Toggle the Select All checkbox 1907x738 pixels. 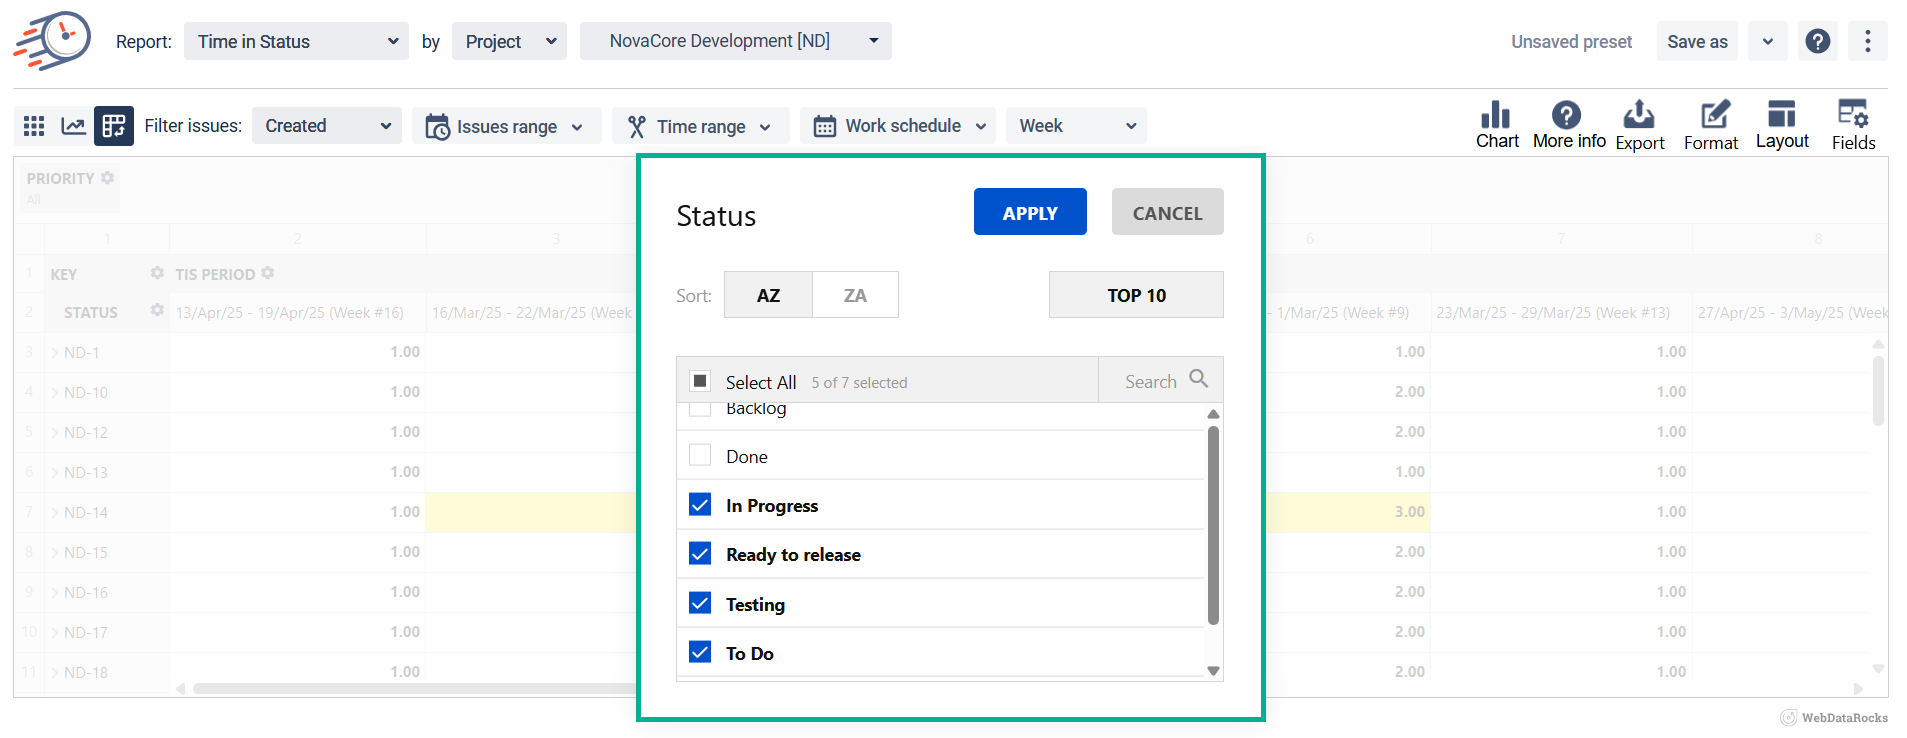(x=700, y=381)
